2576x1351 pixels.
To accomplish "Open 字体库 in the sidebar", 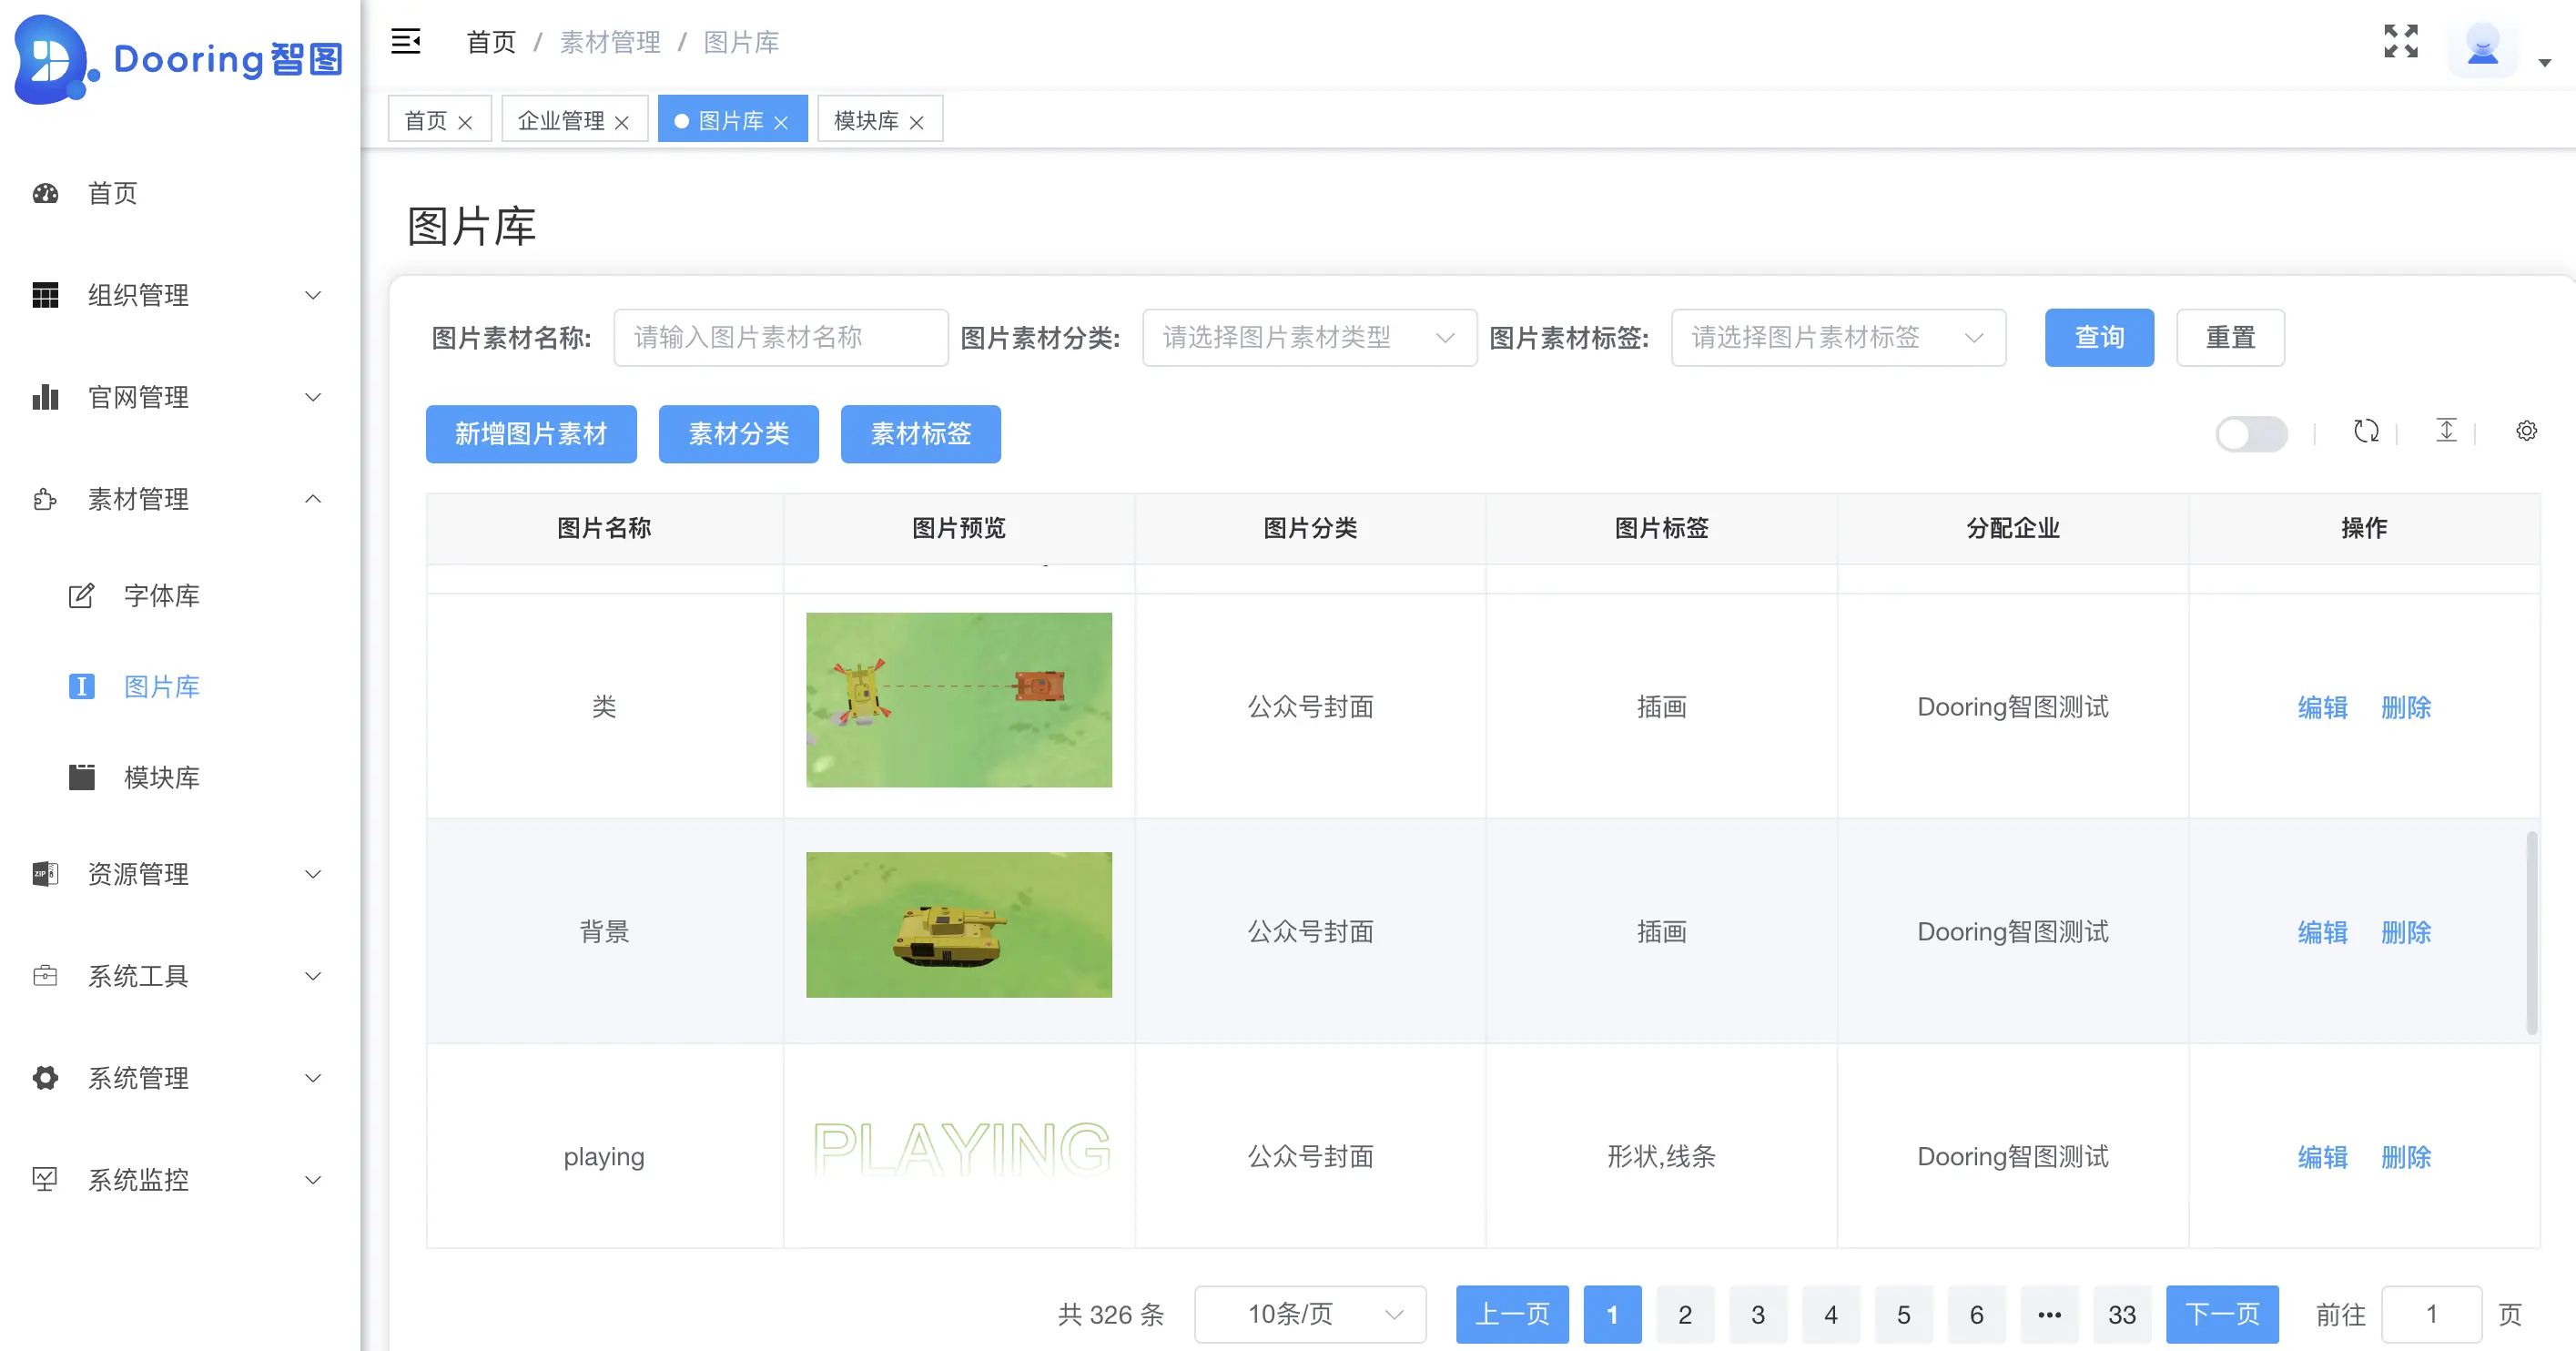I will coord(161,596).
